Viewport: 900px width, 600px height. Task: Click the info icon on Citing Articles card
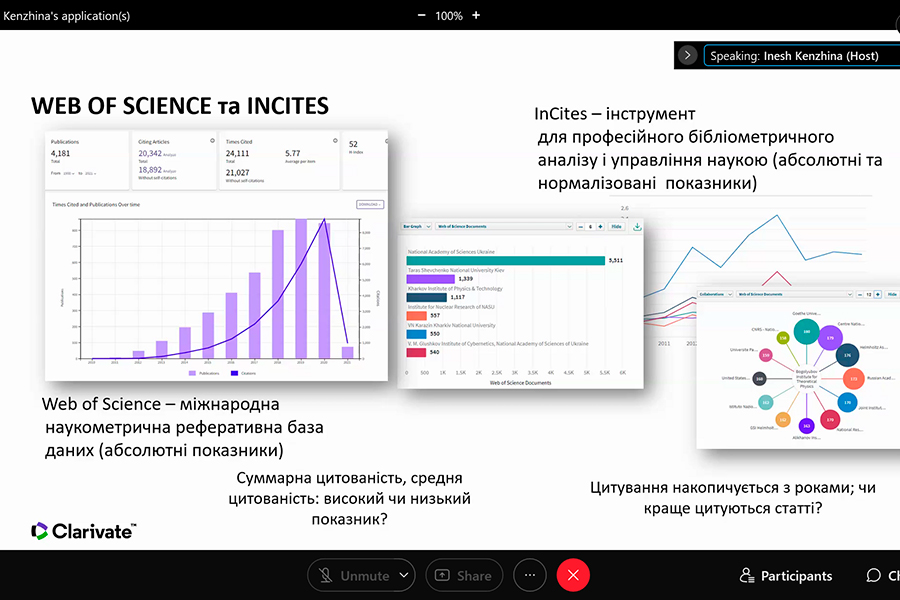point(212,141)
